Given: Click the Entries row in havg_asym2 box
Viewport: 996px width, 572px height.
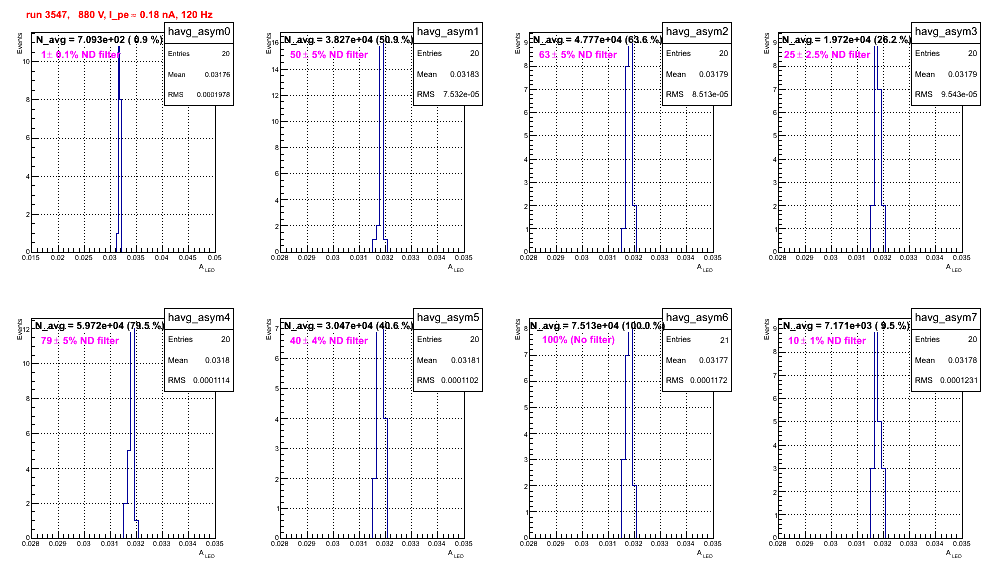Looking at the screenshot, I should (697, 54).
